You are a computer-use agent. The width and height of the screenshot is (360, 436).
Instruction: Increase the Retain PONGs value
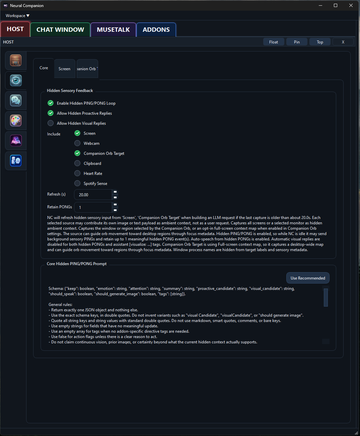[115, 205]
